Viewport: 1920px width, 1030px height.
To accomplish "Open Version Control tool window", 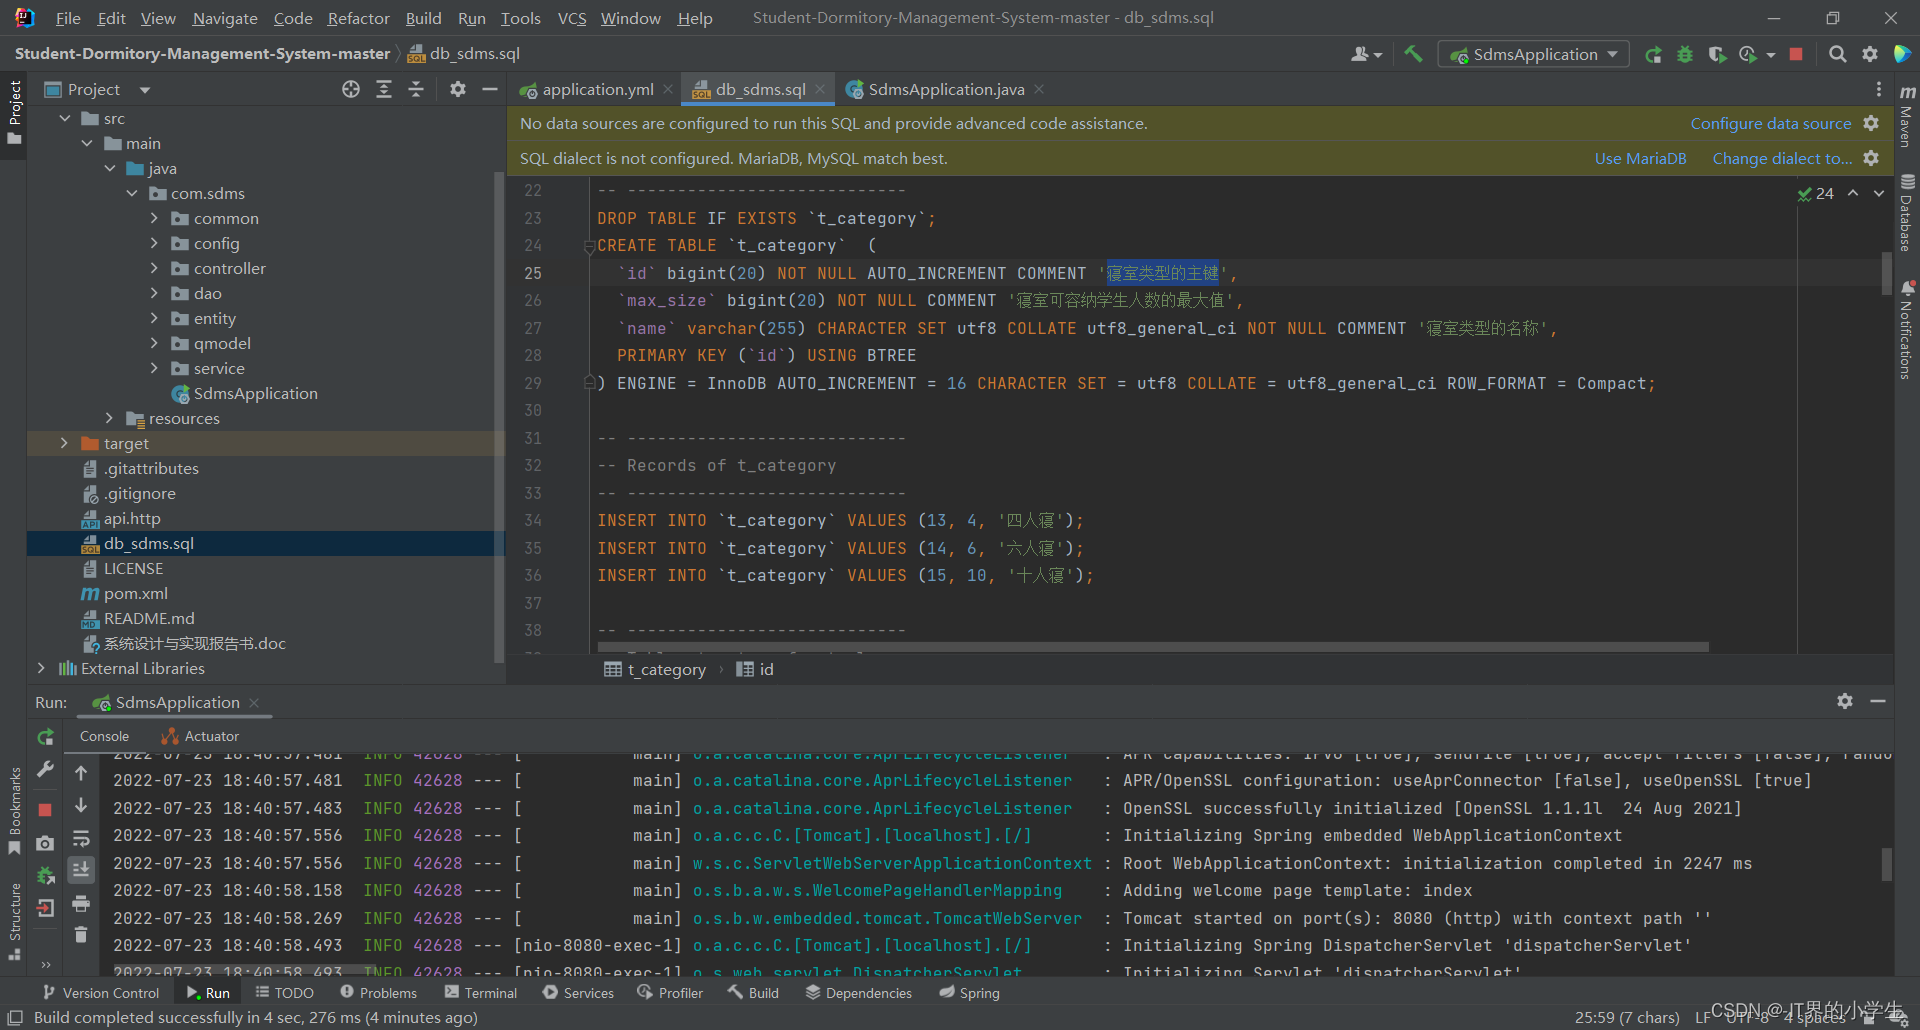I will pyautogui.click(x=100, y=993).
